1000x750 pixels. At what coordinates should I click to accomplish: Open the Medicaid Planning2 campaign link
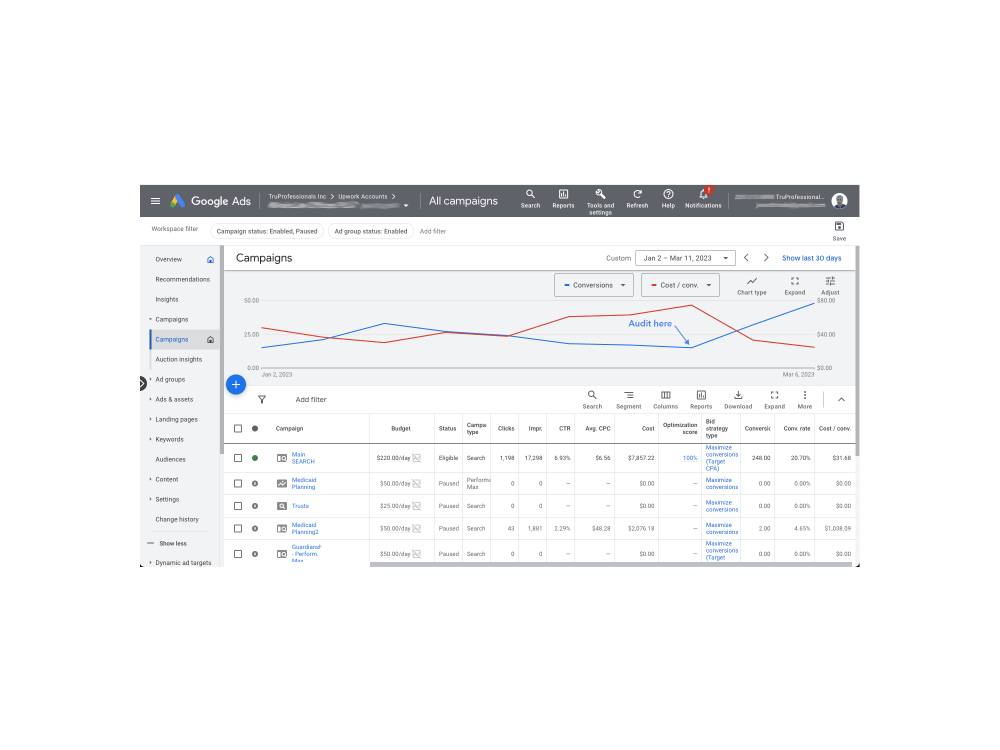coord(305,528)
